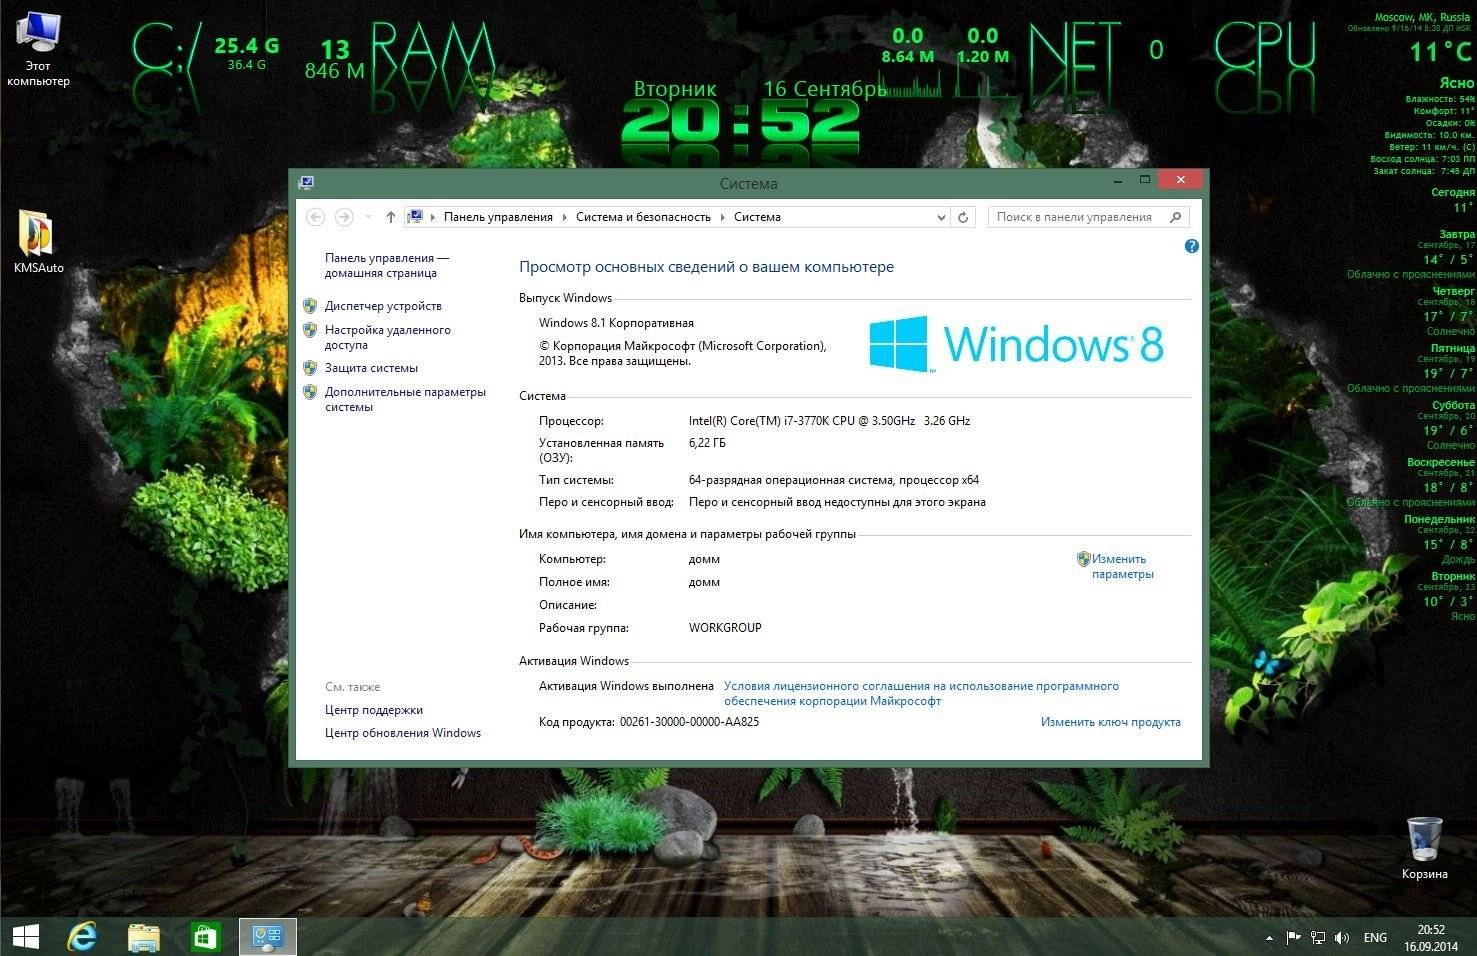Open Защита системы link
Viewport: 1477px width, 956px height.
(x=371, y=368)
